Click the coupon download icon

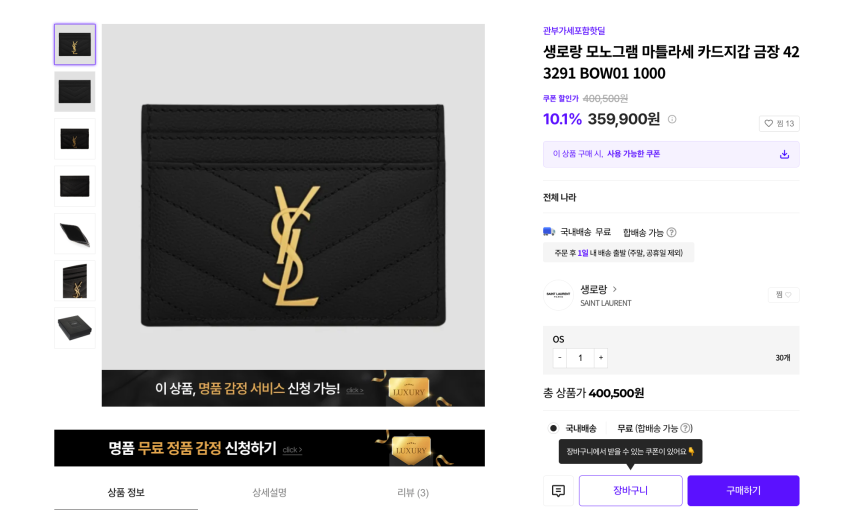point(784,154)
